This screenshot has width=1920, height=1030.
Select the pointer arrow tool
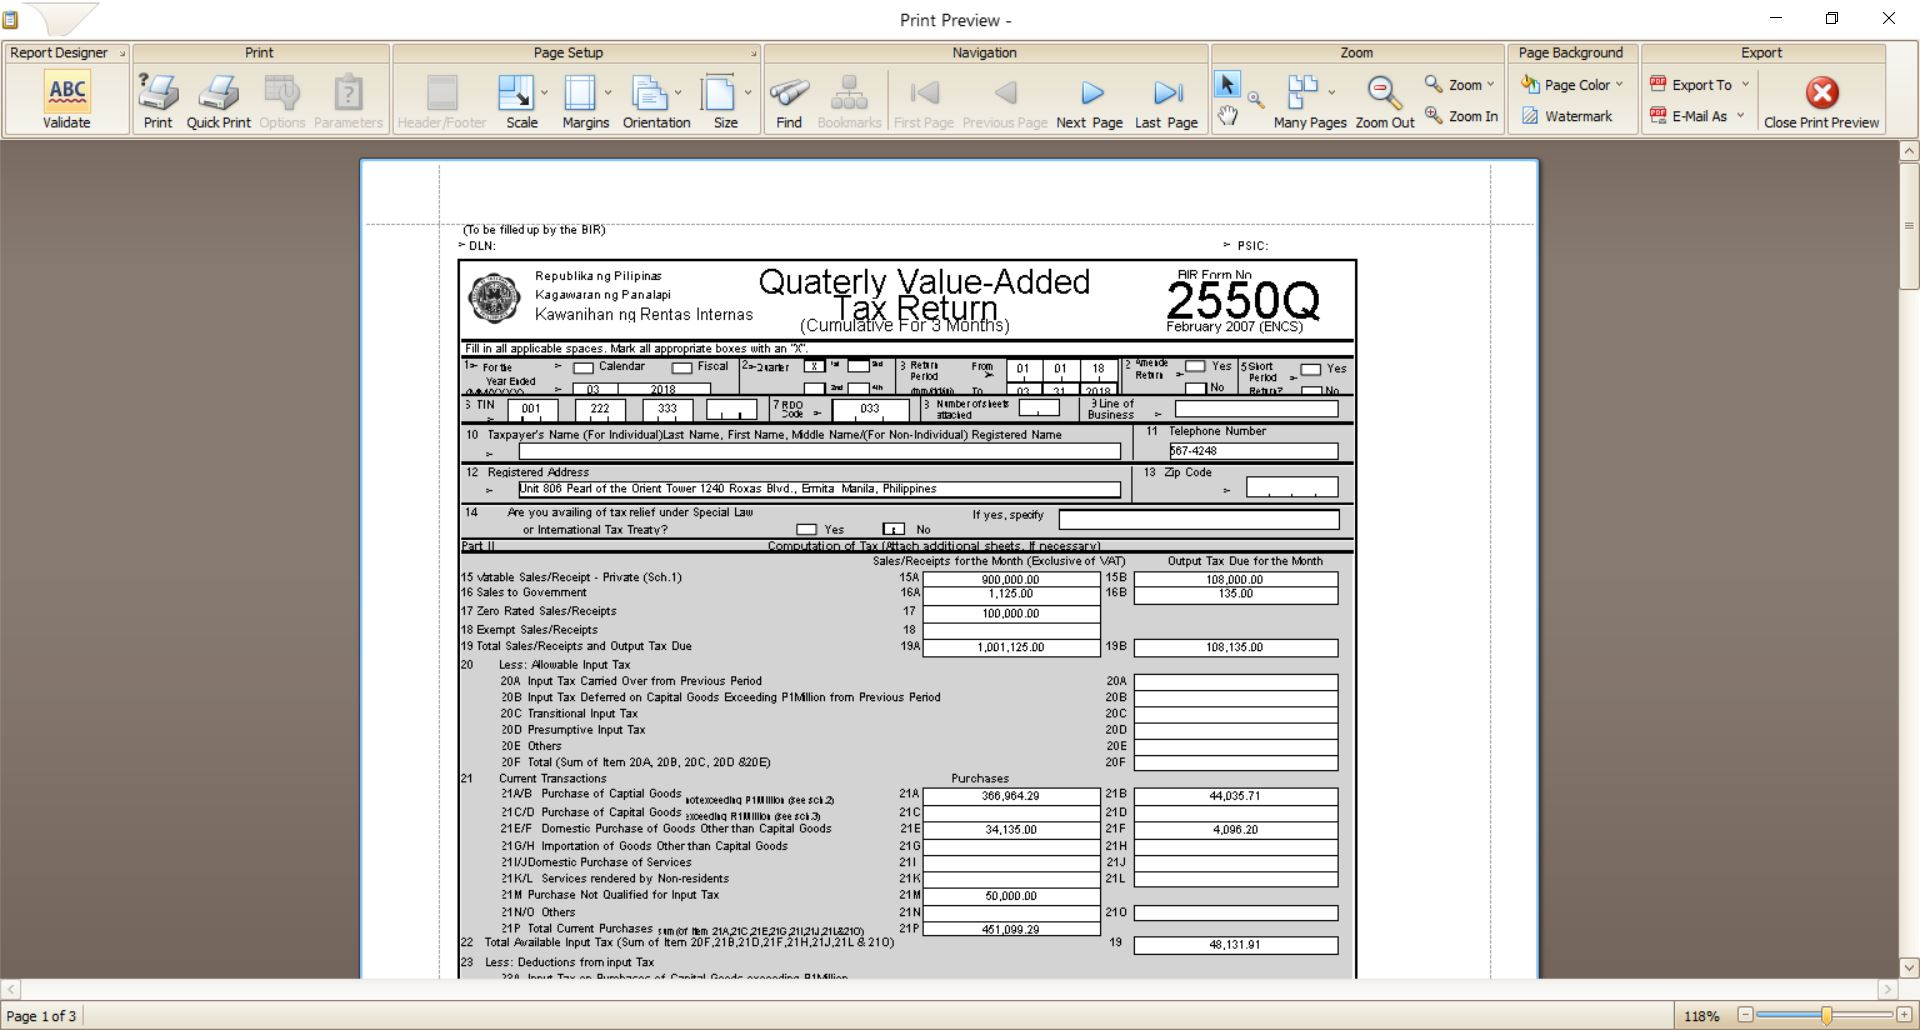tap(1227, 84)
